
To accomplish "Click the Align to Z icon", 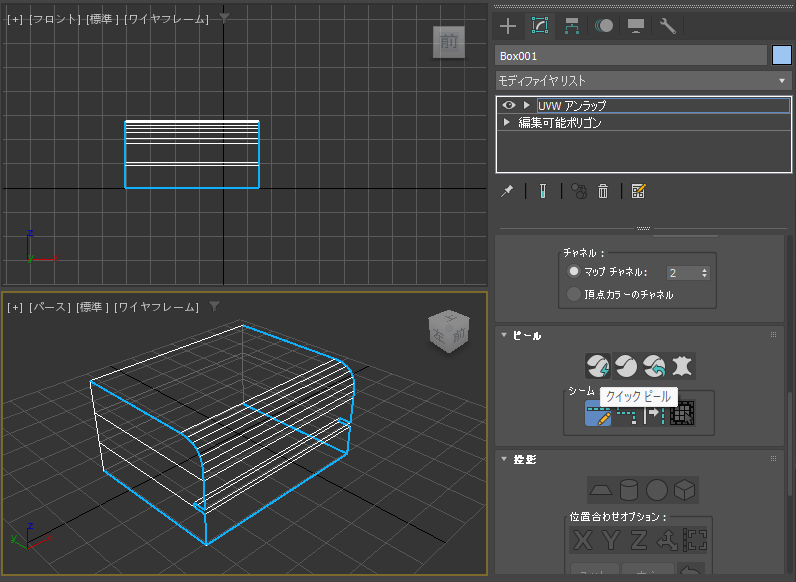I will (x=639, y=540).
